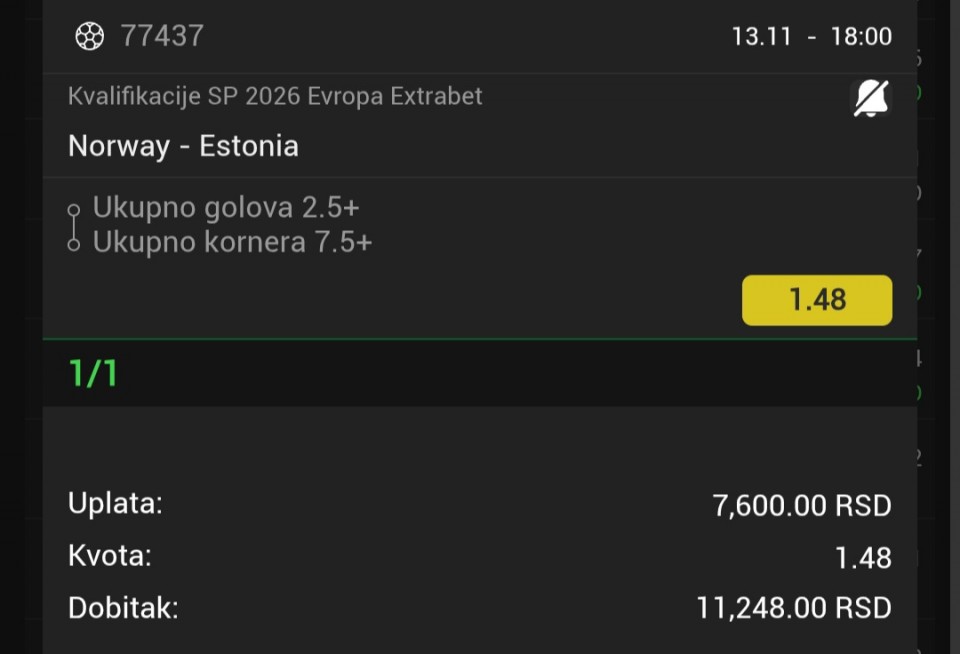Click the Dobitak label
This screenshot has height=654, width=960.
(x=123, y=607)
